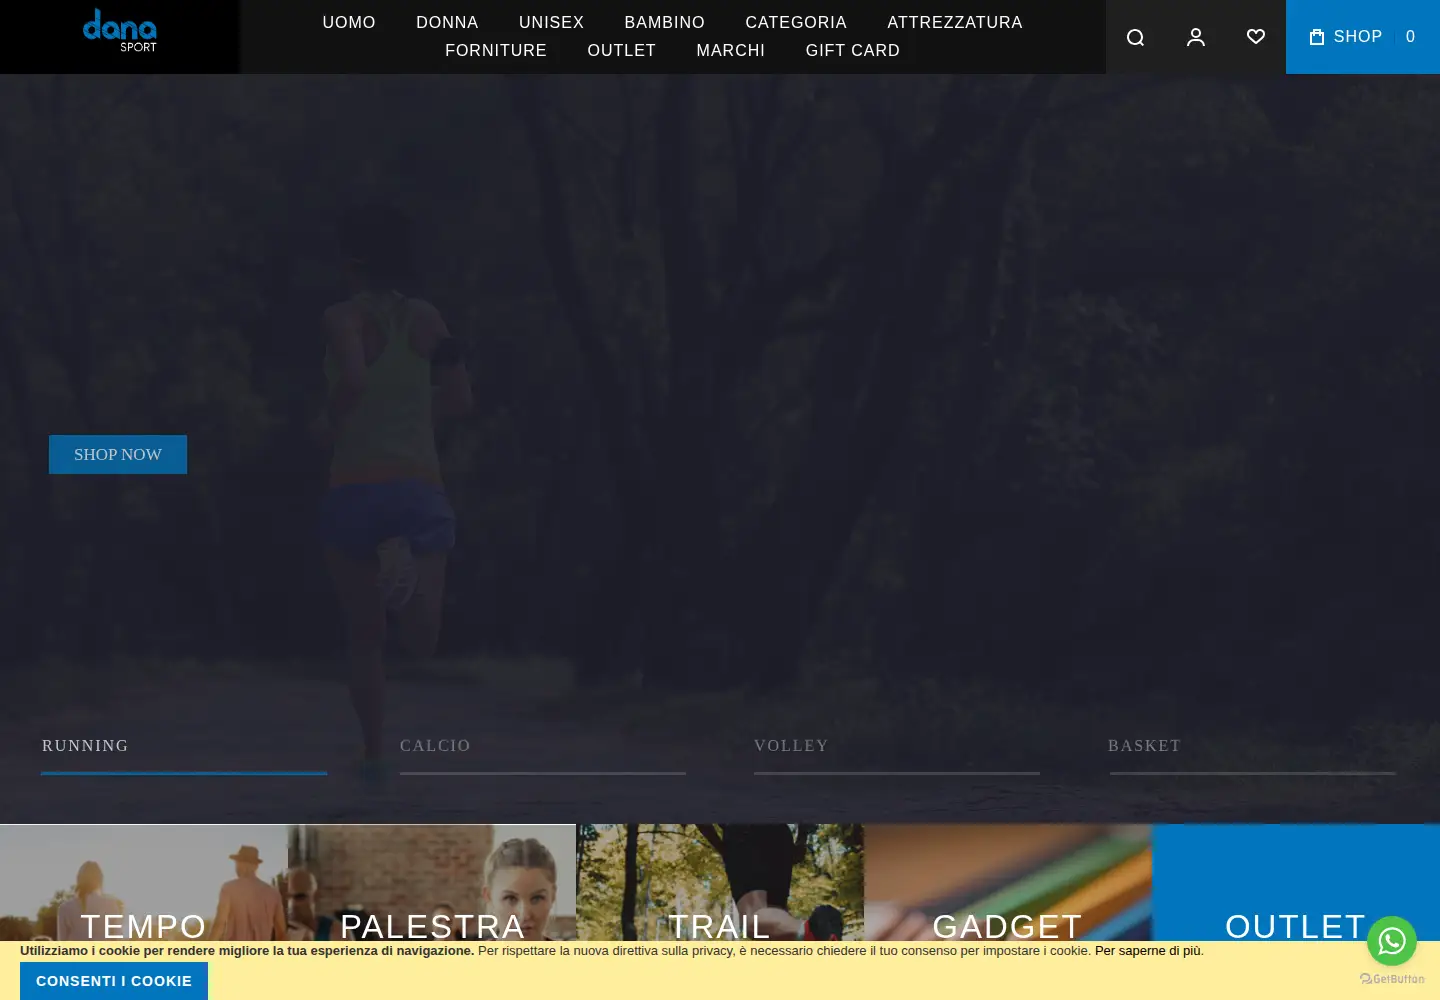
Task: Open the wishlist heart icon
Action: click(1256, 37)
